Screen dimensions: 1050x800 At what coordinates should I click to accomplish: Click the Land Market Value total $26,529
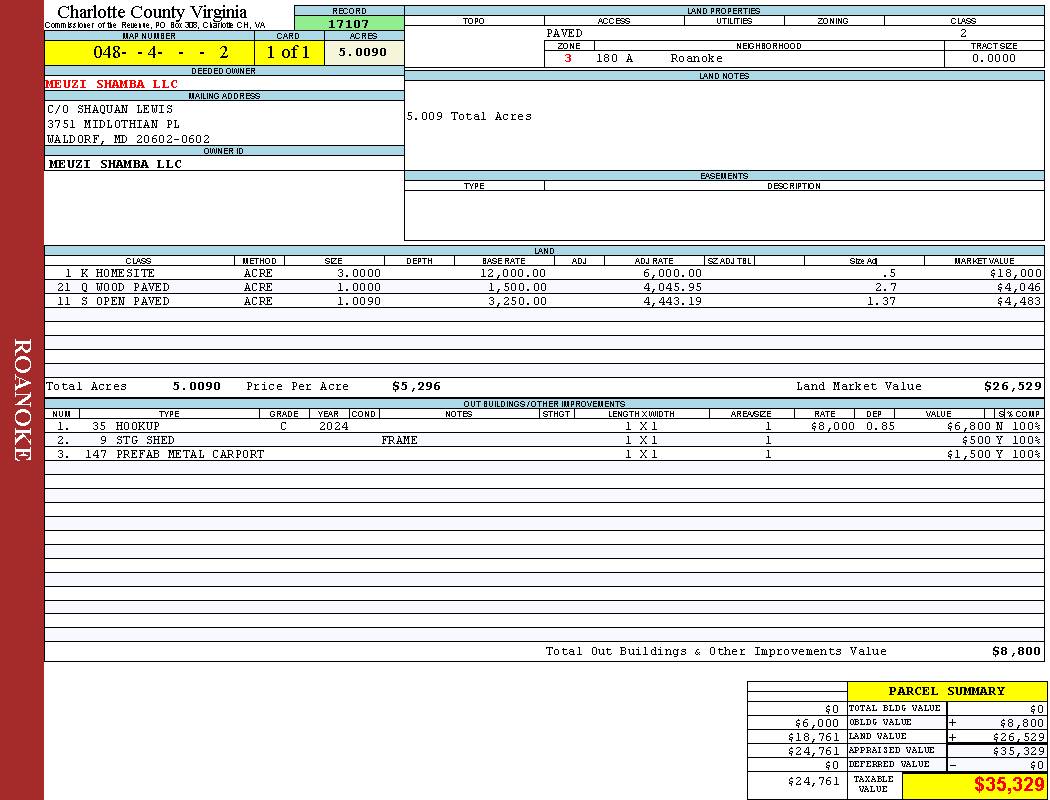1012,386
